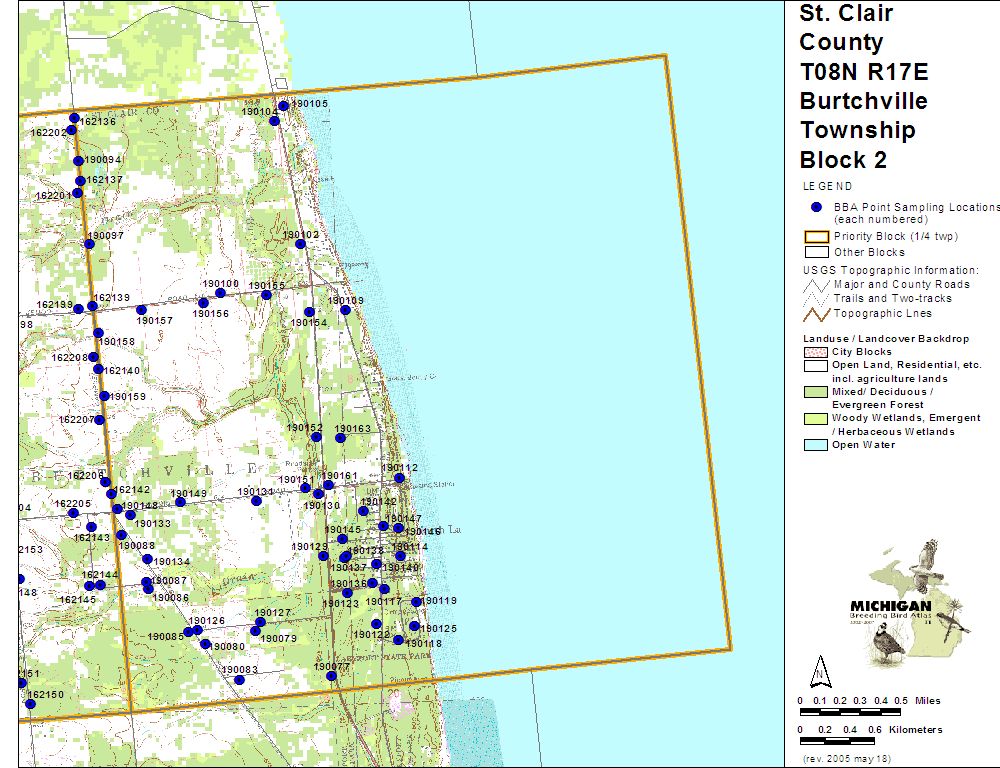This screenshot has width=1000, height=768.
Task: Click the blue dot for point 190163
Action: coord(340,438)
